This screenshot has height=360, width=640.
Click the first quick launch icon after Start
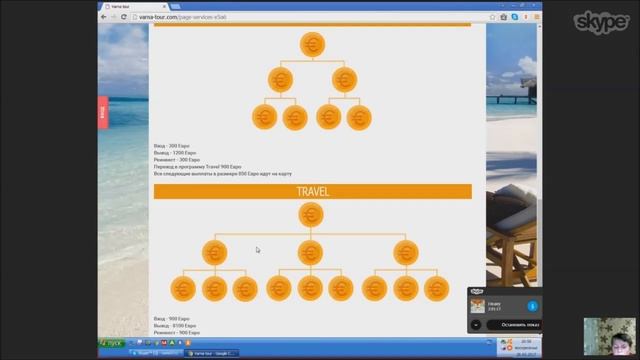[x=131, y=343]
